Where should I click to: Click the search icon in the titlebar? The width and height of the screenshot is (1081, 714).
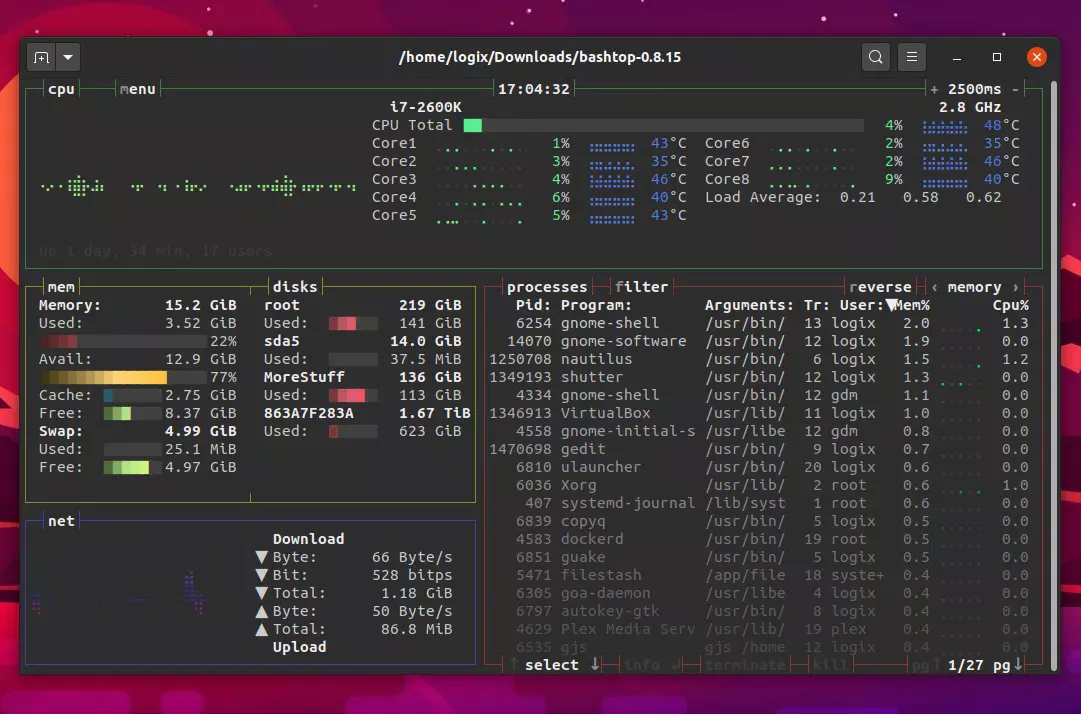875,57
